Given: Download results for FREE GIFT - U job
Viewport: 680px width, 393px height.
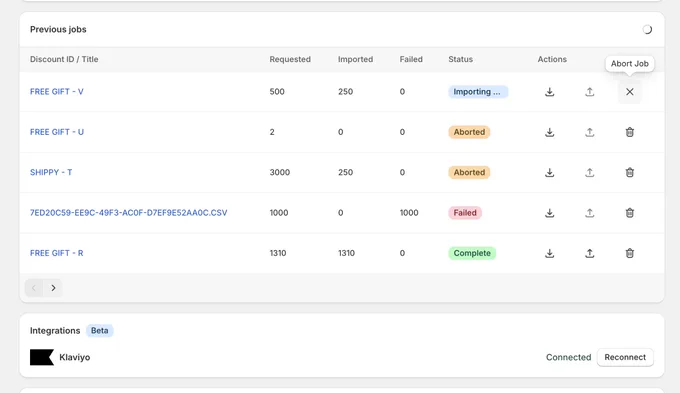Looking at the screenshot, I should click(549, 132).
